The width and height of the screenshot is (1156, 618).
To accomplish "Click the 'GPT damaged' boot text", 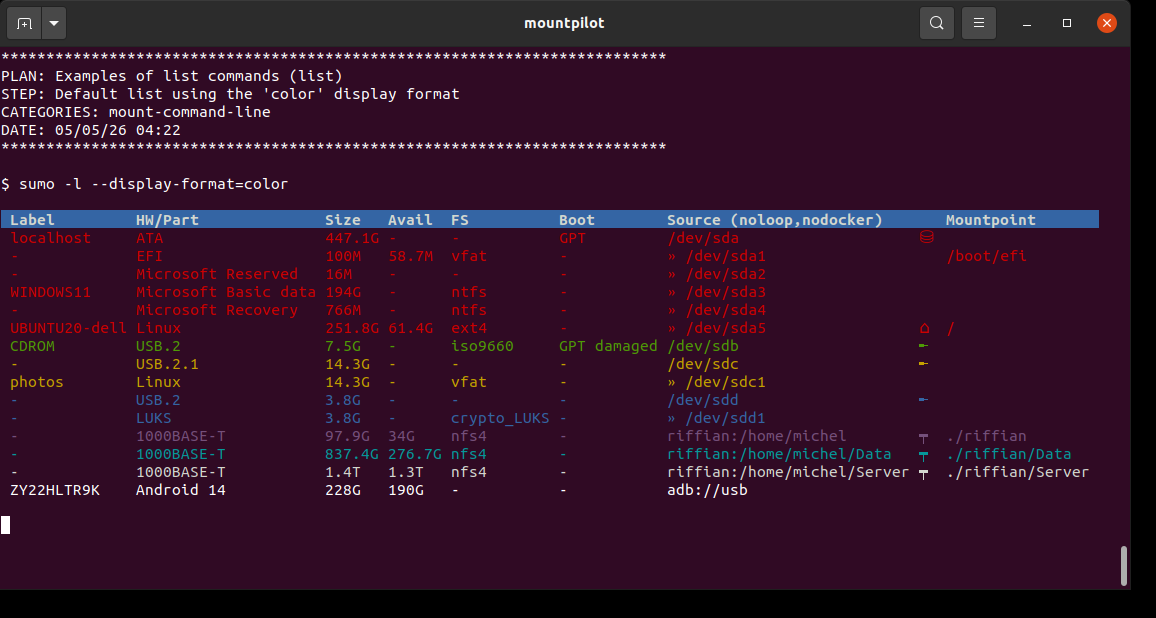I will tap(608, 346).
